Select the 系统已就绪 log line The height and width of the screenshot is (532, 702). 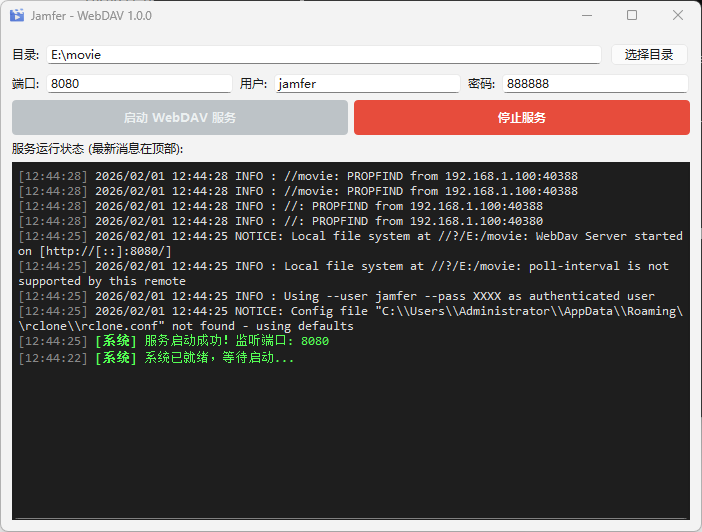tap(195, 357)
